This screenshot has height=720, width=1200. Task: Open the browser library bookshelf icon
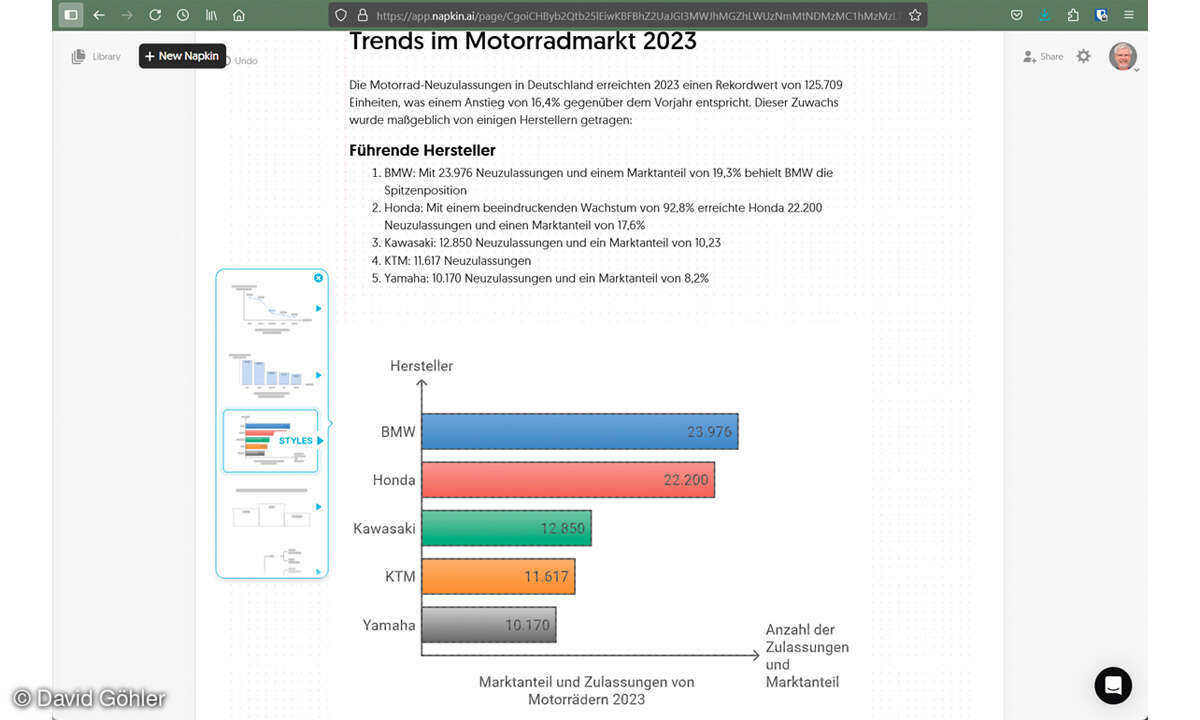click(x=211, y=15)
